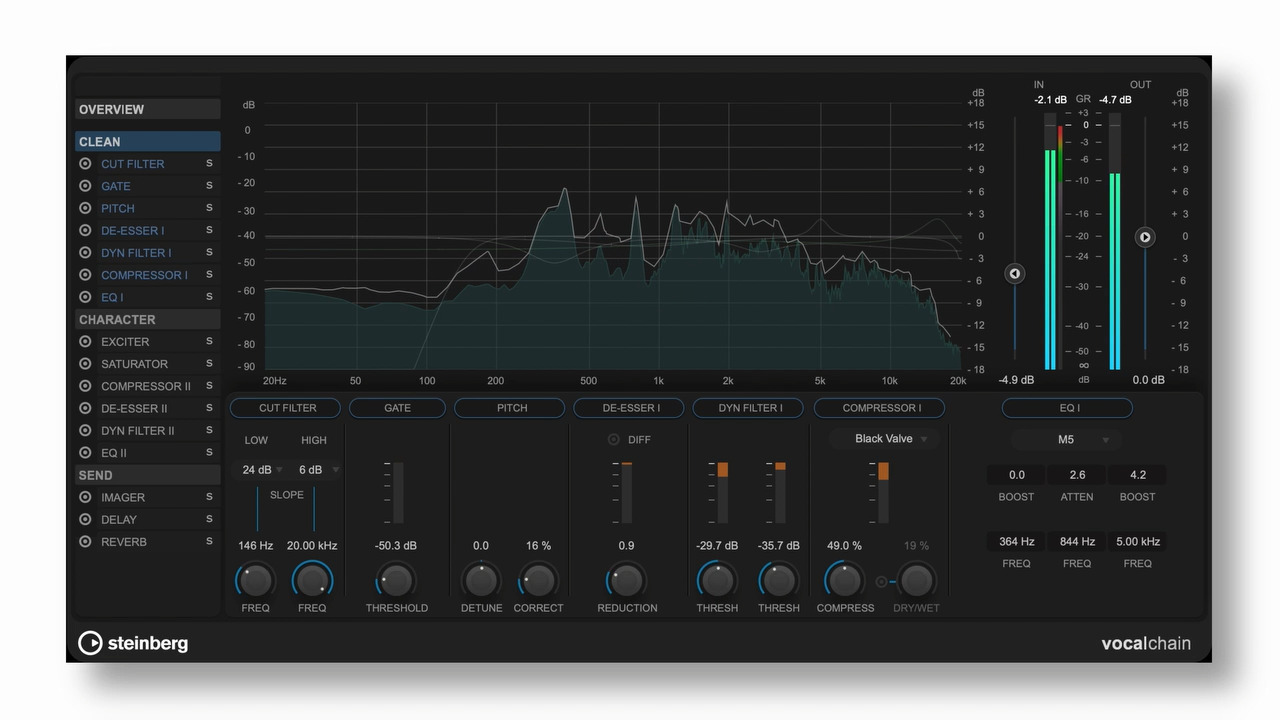
Task: Toggle the DELAY power icon
Action: (85, 519)
